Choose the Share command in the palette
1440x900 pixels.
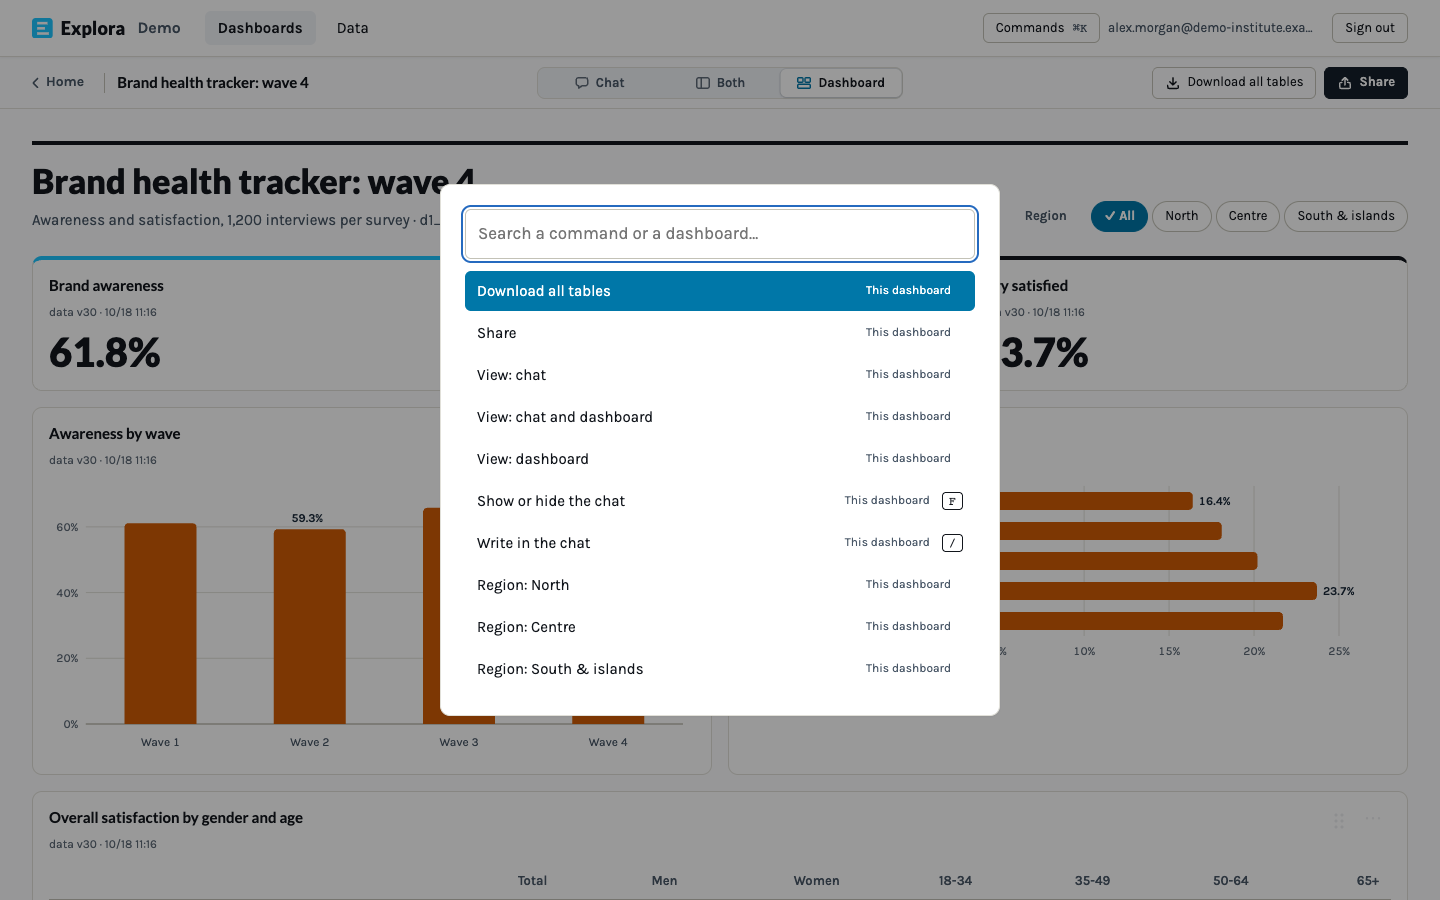pos(720,333)
